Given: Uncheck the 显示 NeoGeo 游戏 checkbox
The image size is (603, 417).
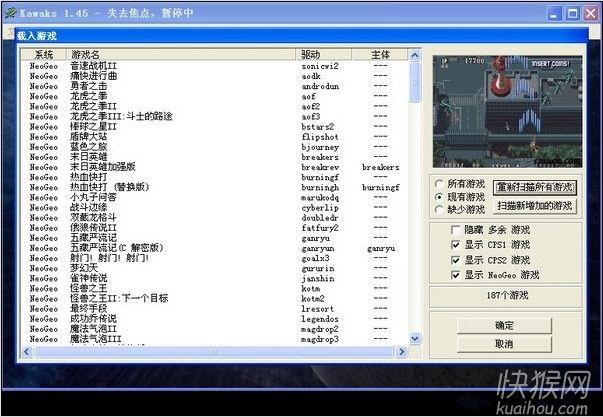Looking at the screenshot, I should click(x=456, y=274).
